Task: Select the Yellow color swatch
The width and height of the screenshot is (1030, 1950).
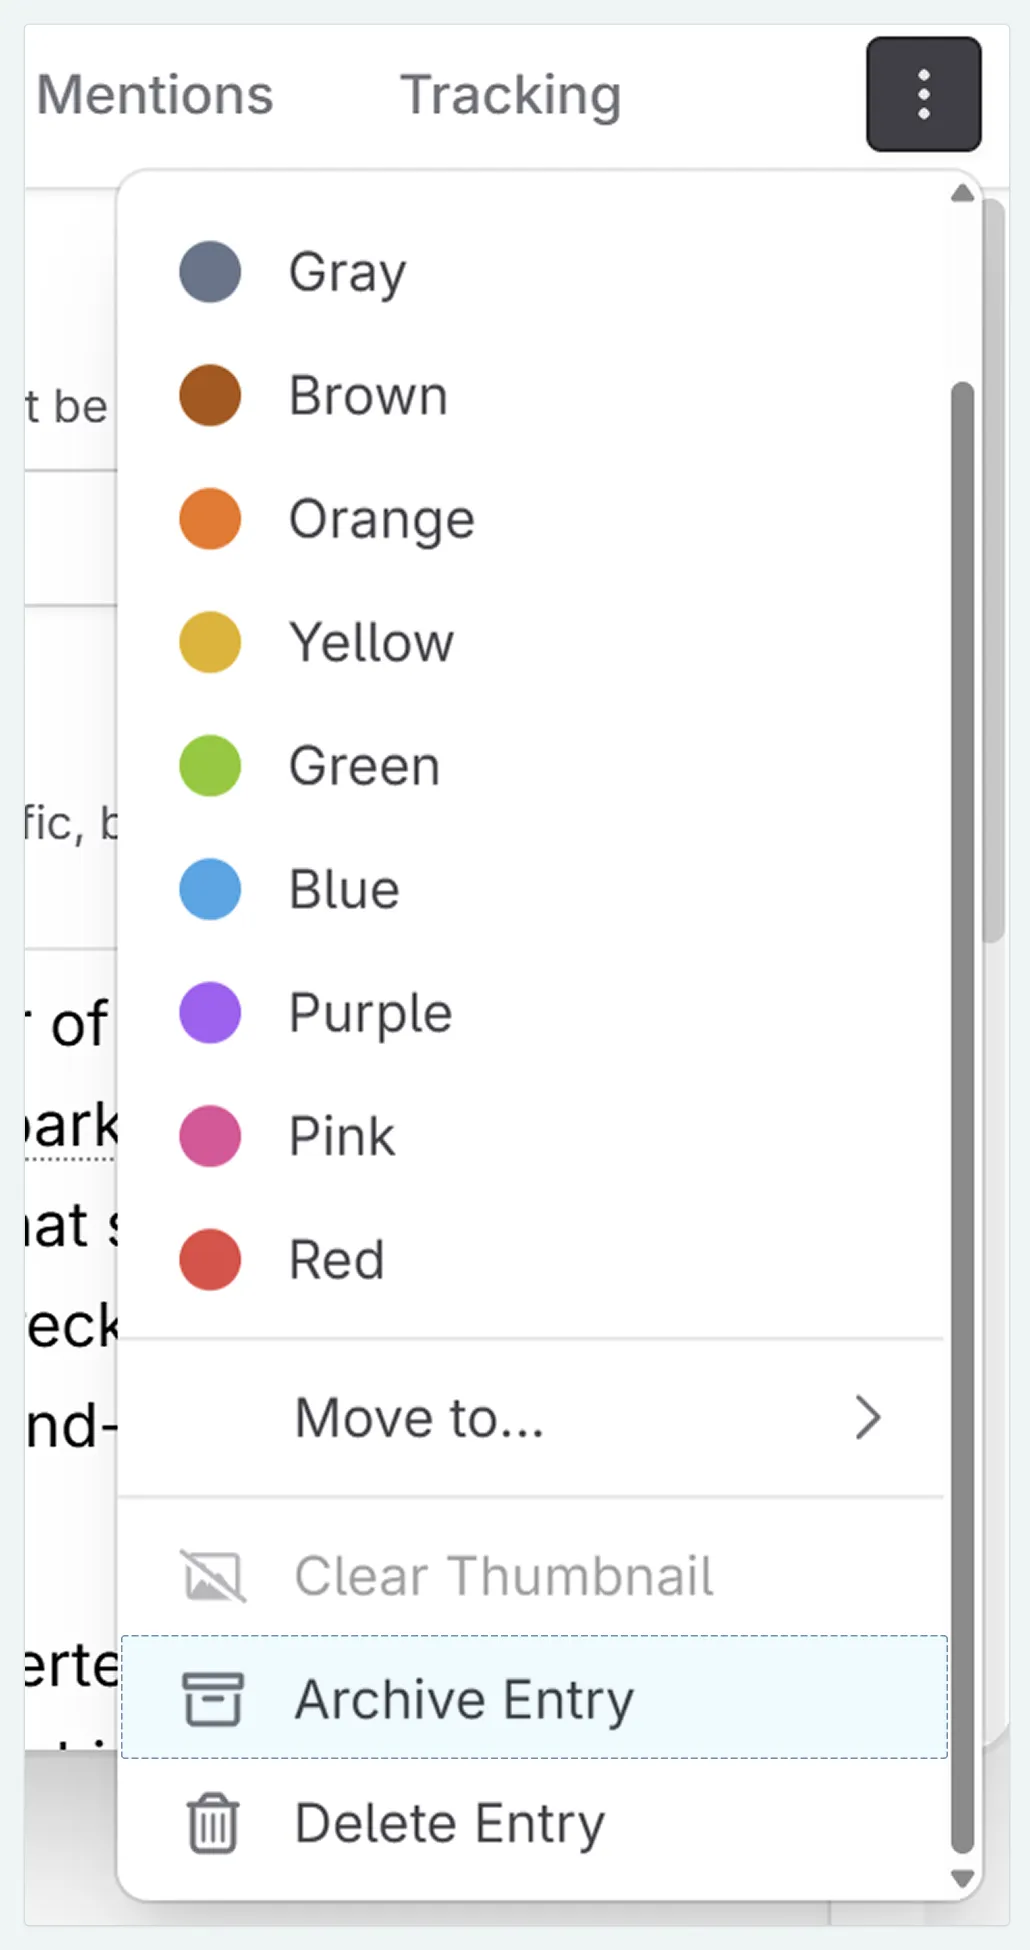Action: click(x=210, y=642)
